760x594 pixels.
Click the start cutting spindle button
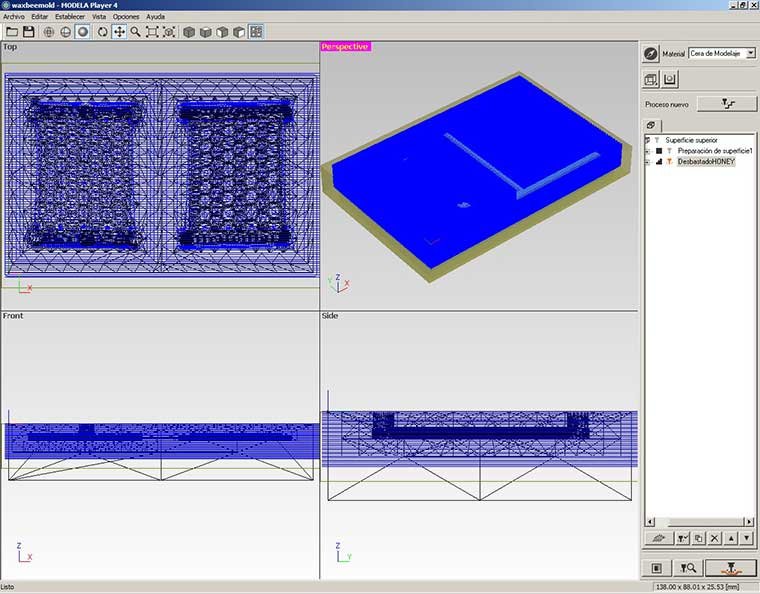731,567
